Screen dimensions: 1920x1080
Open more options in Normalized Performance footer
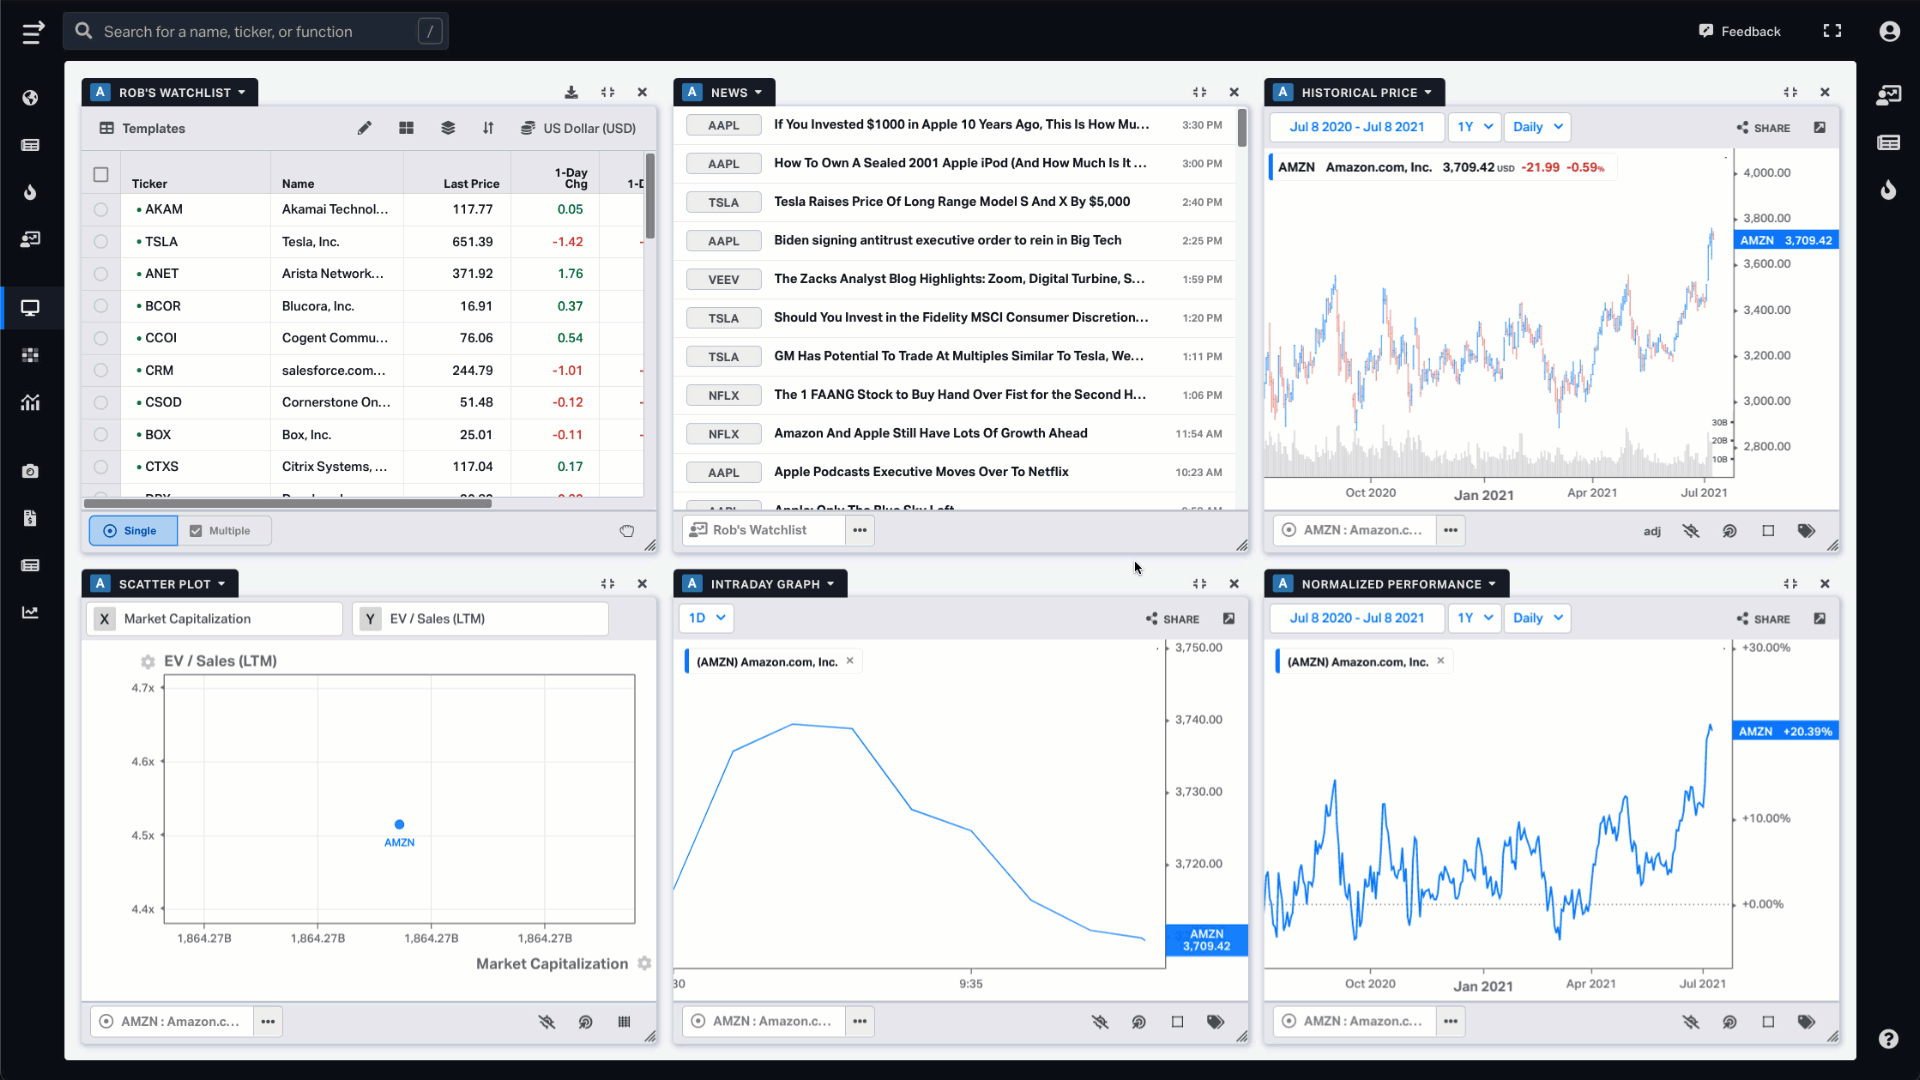(1450, 1022)
